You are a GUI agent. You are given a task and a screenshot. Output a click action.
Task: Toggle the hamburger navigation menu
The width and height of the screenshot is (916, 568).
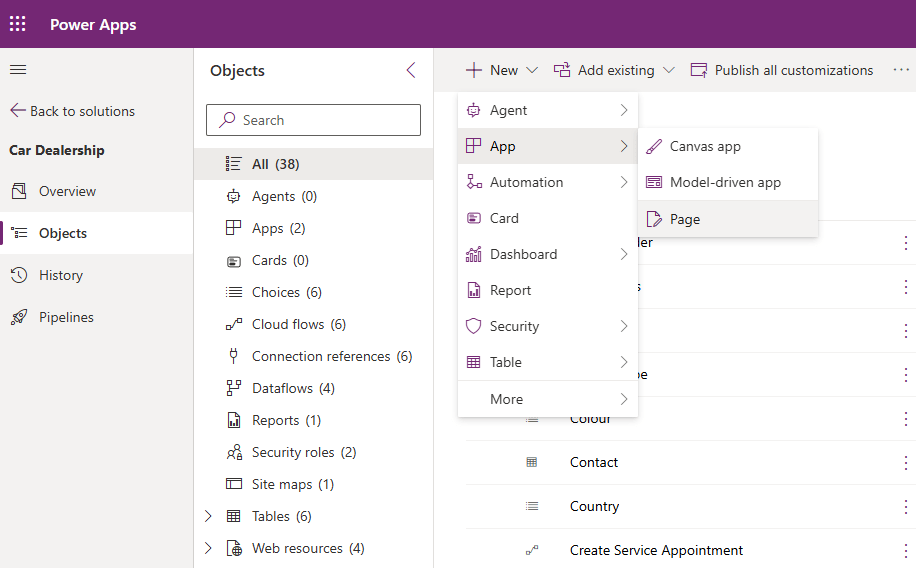[18, 70]
